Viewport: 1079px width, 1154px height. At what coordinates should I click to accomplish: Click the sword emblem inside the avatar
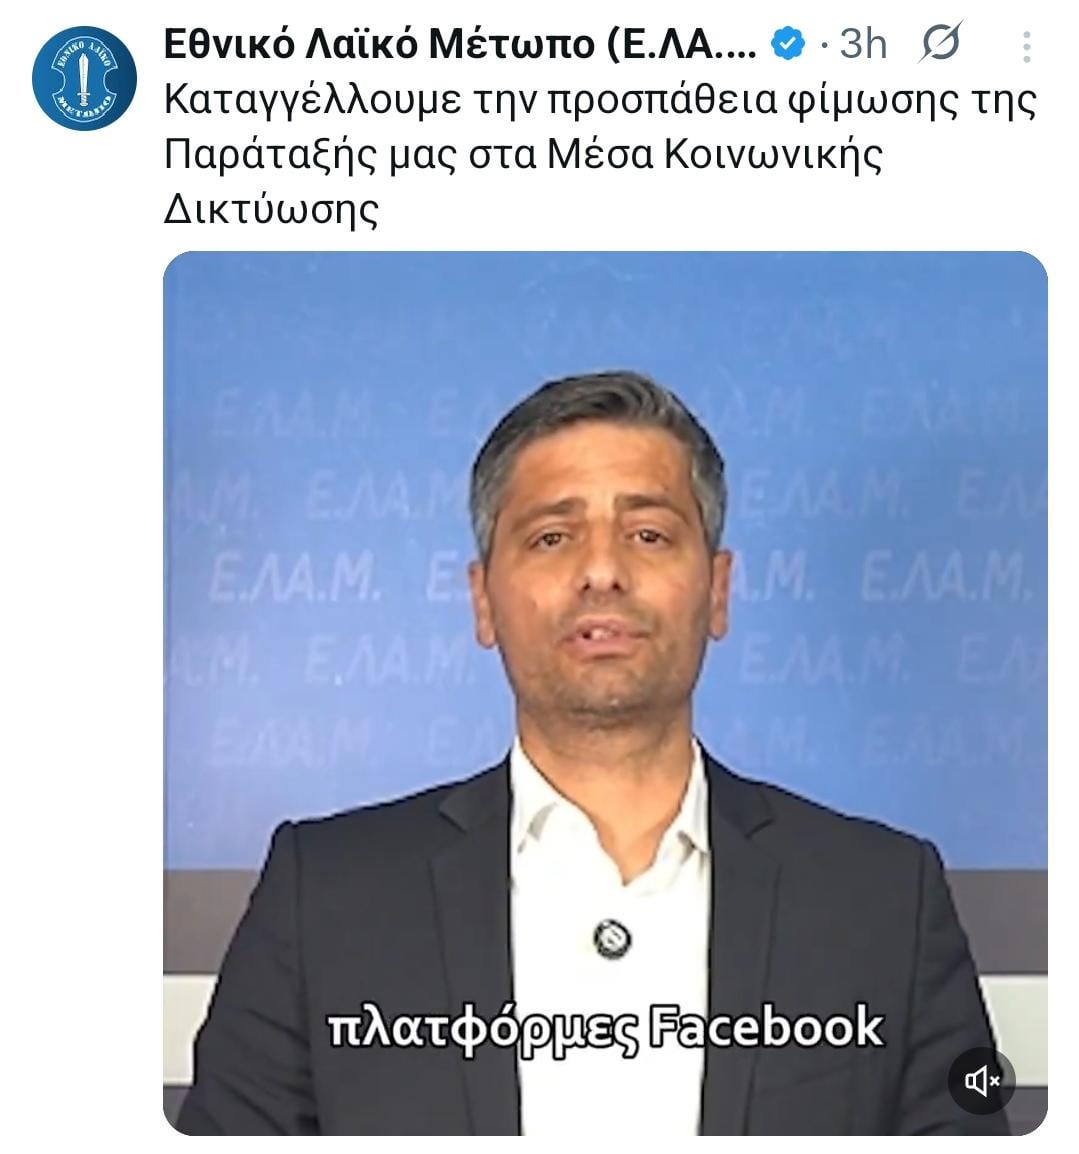pos(84,78)
